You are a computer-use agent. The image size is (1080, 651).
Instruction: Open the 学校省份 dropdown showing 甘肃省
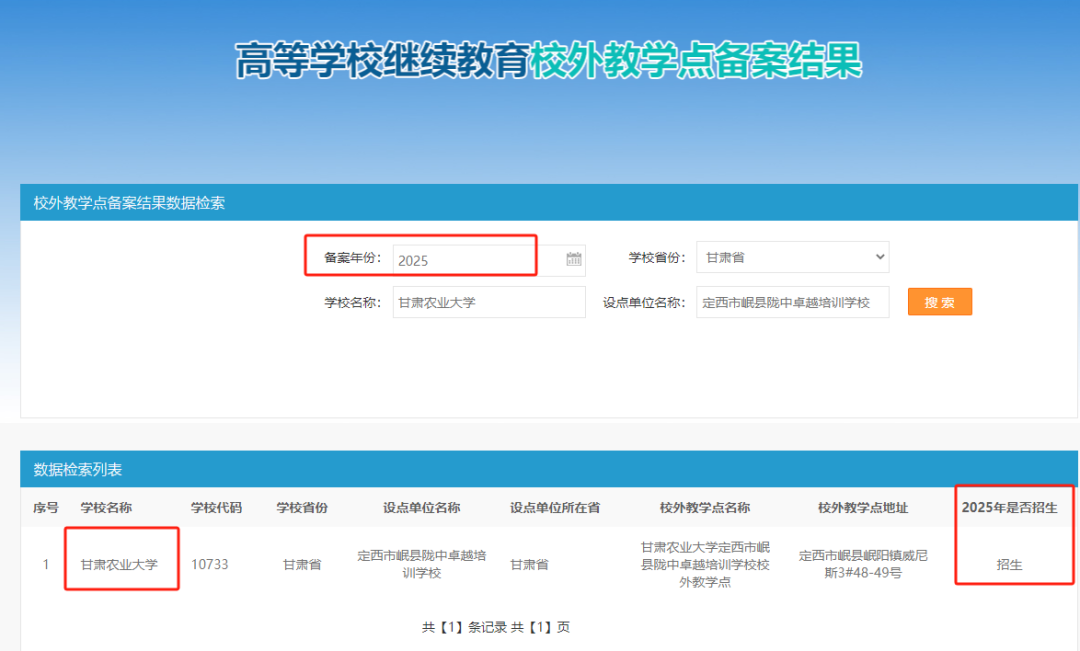(x=792, y=257)
